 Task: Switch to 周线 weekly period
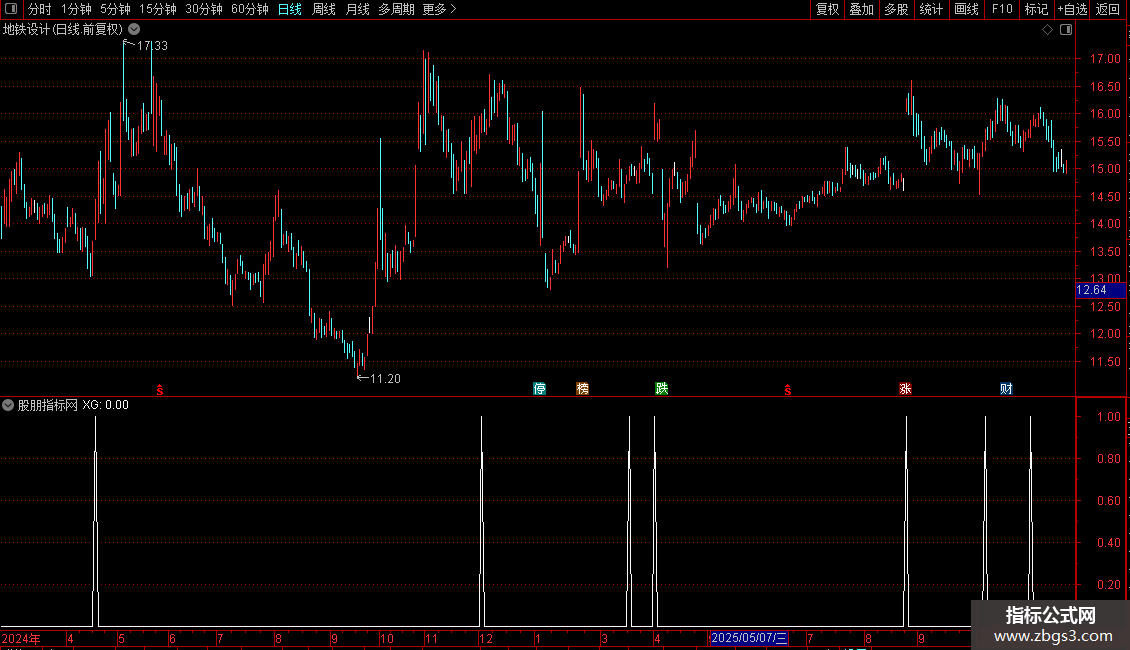324,9
